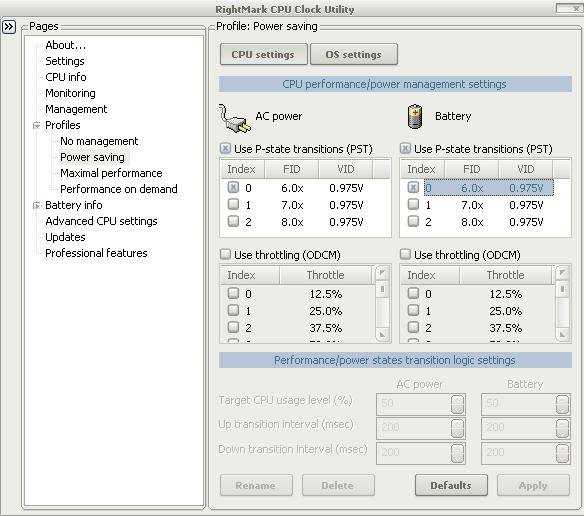Open the Battery info page

point(74,205)
